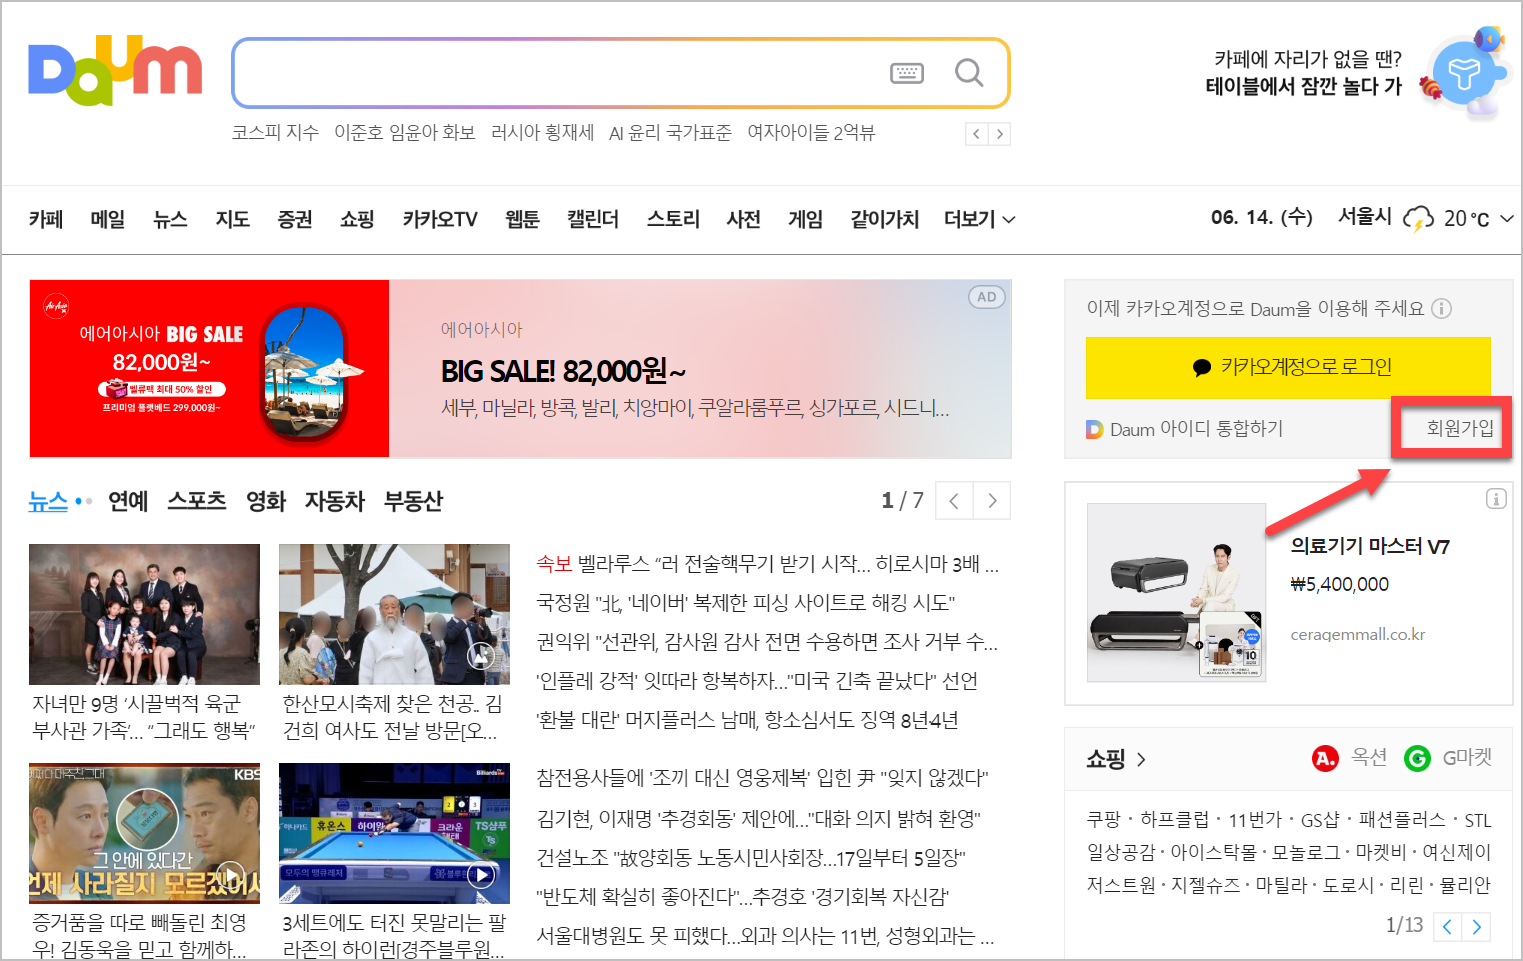Image resolution: width=1523 pixels, height=961 pixels.
Task: Open the 메일 menu item
Action: coord(108,219)
